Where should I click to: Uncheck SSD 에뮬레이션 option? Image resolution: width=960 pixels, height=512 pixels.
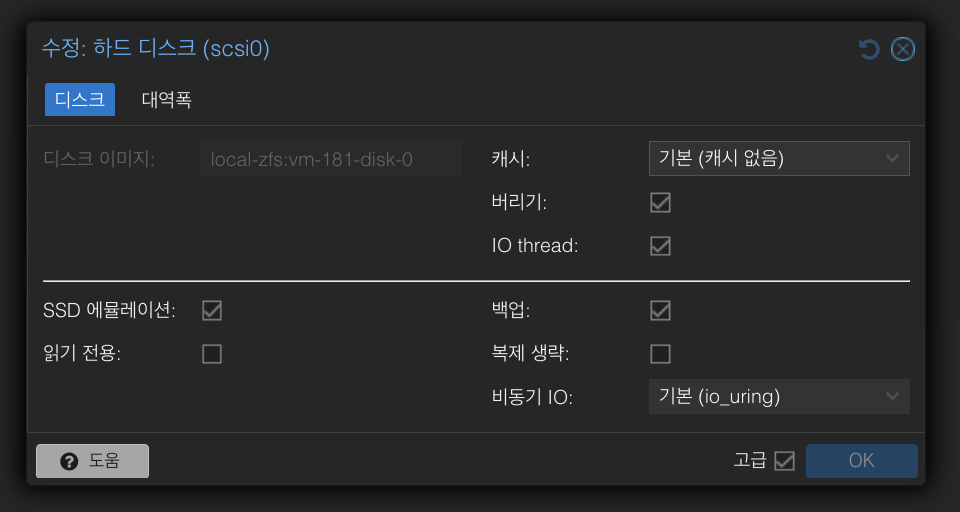tap(212, 311)
